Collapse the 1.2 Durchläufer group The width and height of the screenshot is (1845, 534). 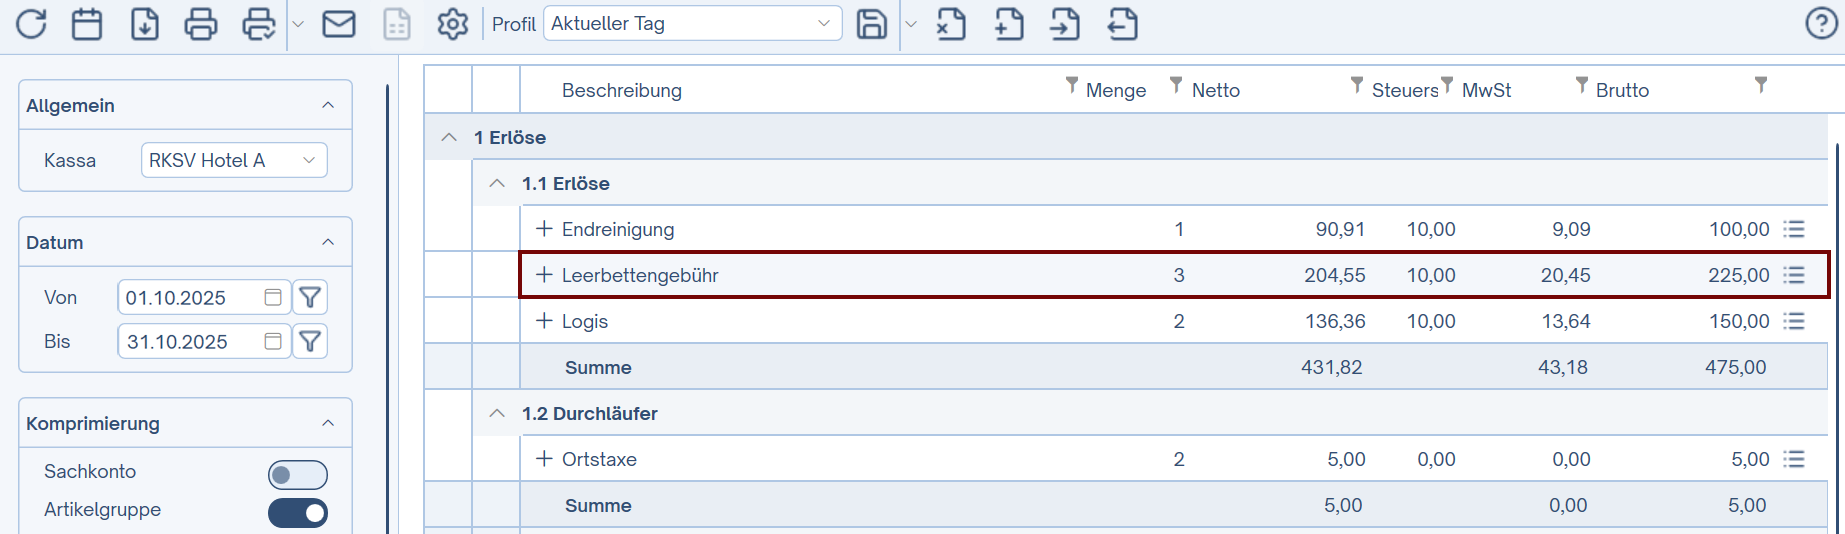pyautogui.click(x=497, y=414)
